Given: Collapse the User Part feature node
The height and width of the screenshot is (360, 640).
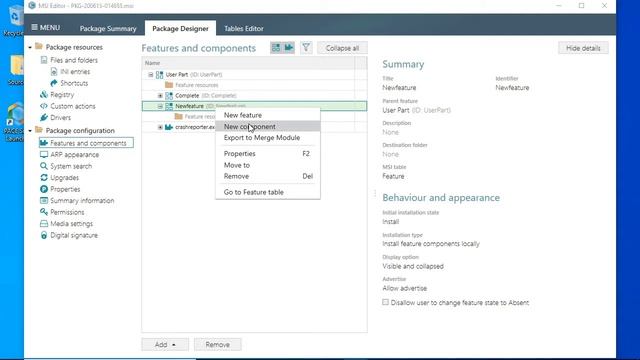Looking at the screenshot, I should (151, 75).
